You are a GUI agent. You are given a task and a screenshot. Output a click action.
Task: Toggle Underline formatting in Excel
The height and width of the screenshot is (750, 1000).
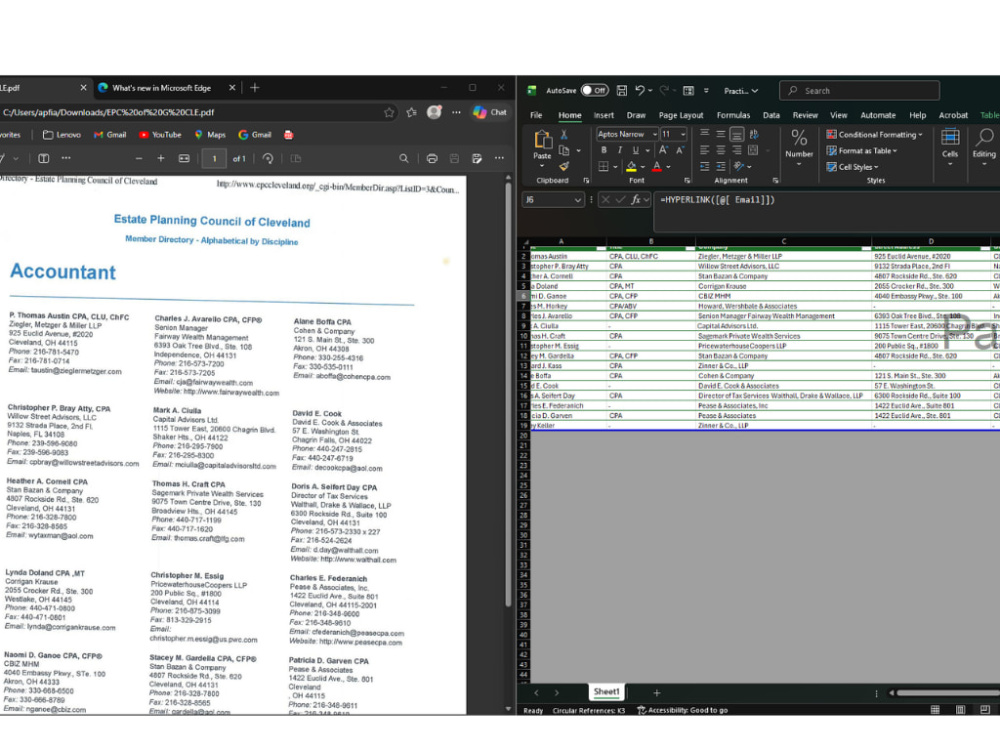(x=635, y=151)
